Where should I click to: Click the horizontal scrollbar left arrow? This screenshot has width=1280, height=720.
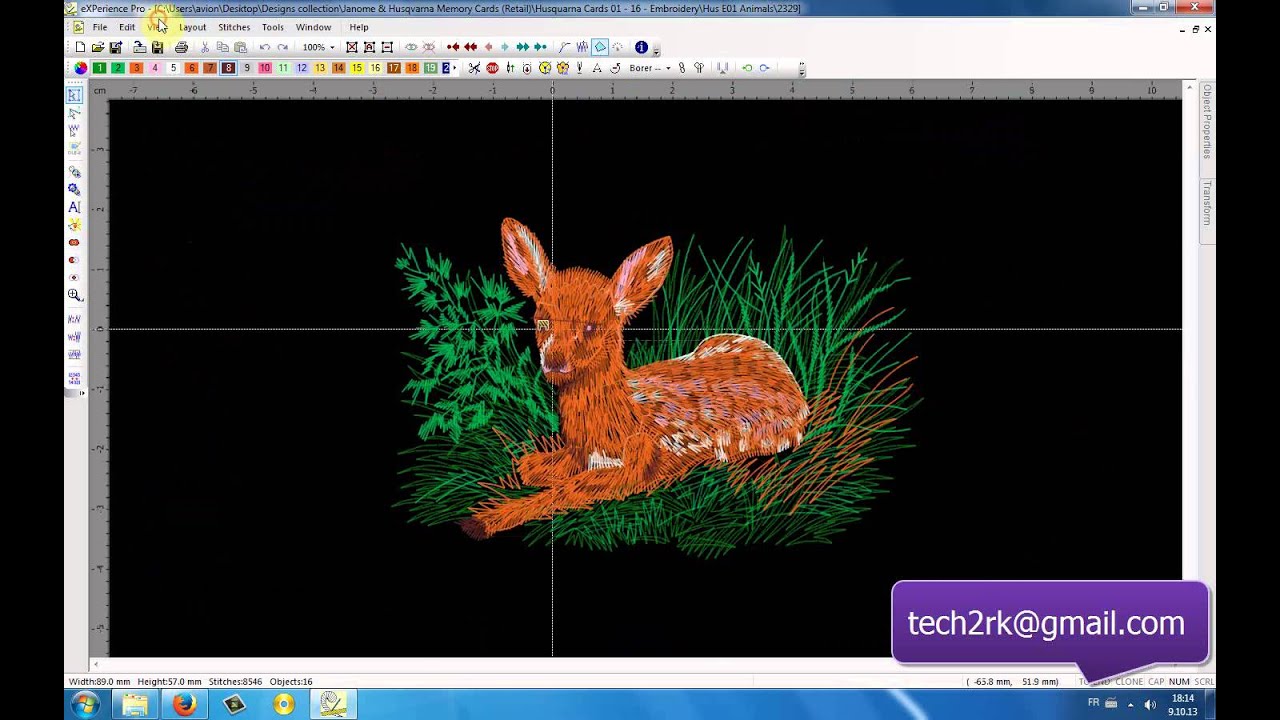coord(96,664)
